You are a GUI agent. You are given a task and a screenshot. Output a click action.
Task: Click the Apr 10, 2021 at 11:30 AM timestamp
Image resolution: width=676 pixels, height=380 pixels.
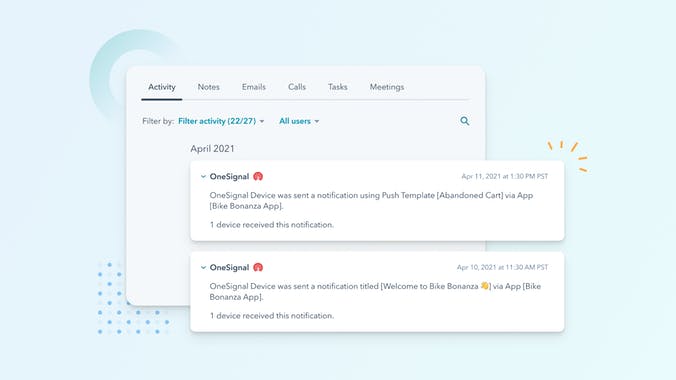502,267
